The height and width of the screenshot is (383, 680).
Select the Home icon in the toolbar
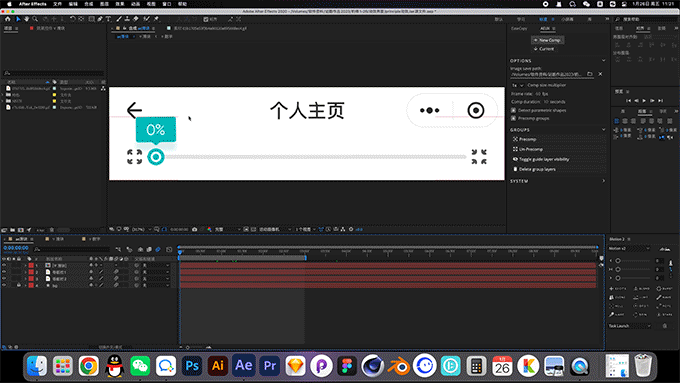7,19
